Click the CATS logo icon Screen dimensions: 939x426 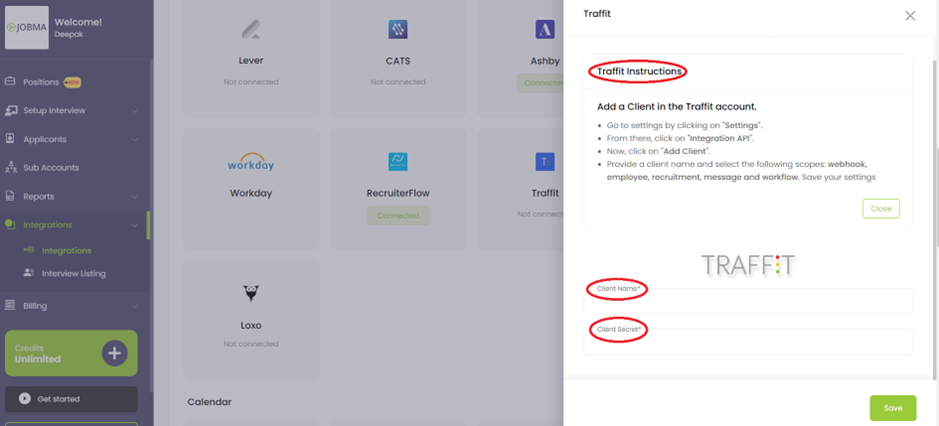point(398,29)
